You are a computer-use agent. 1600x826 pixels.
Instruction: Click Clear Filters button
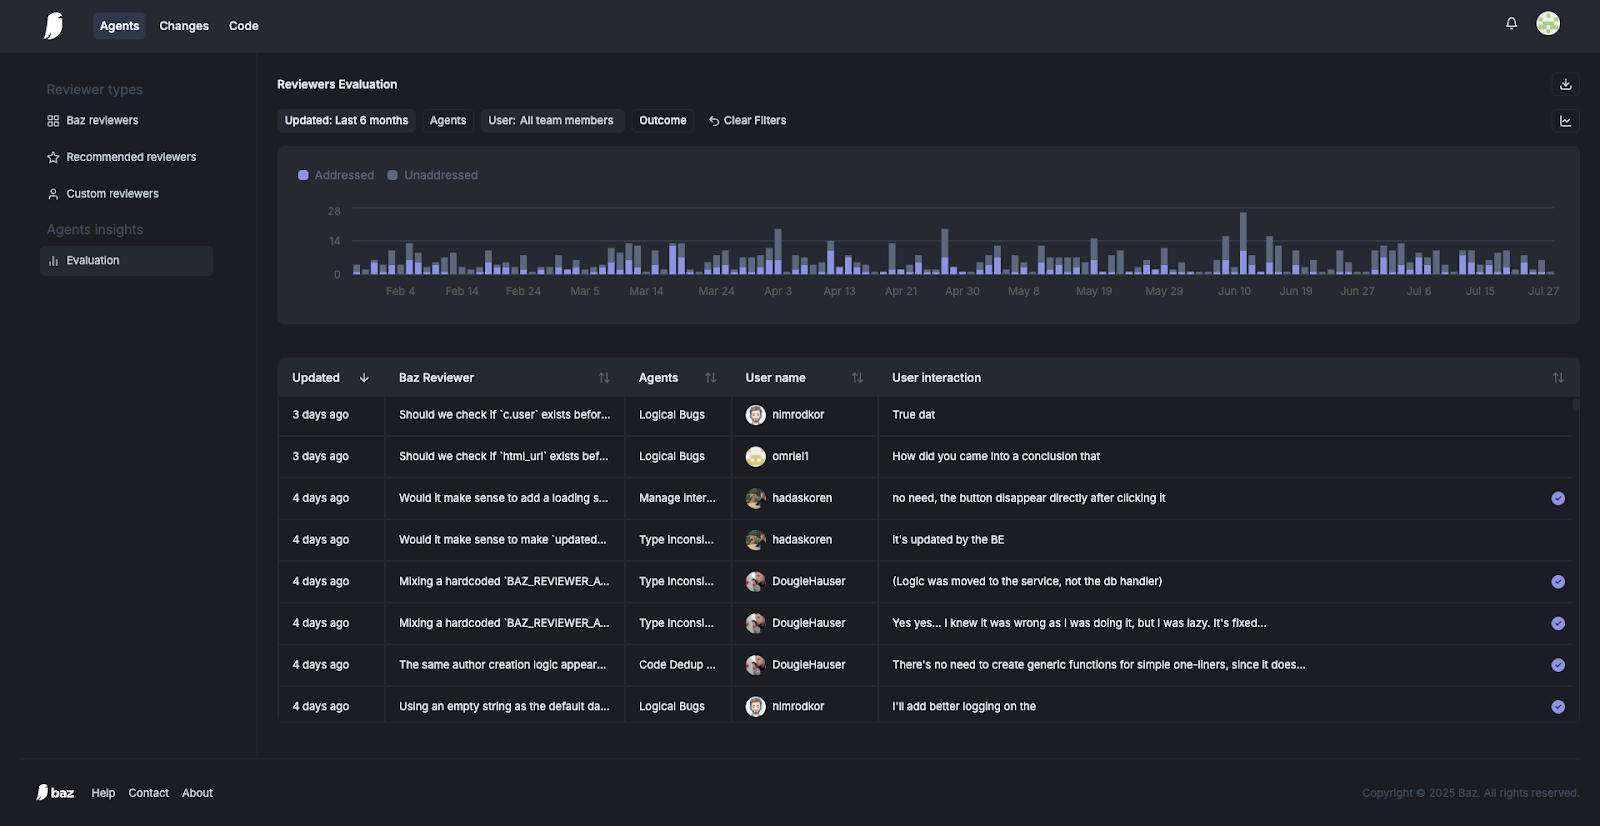coord(747,121)
